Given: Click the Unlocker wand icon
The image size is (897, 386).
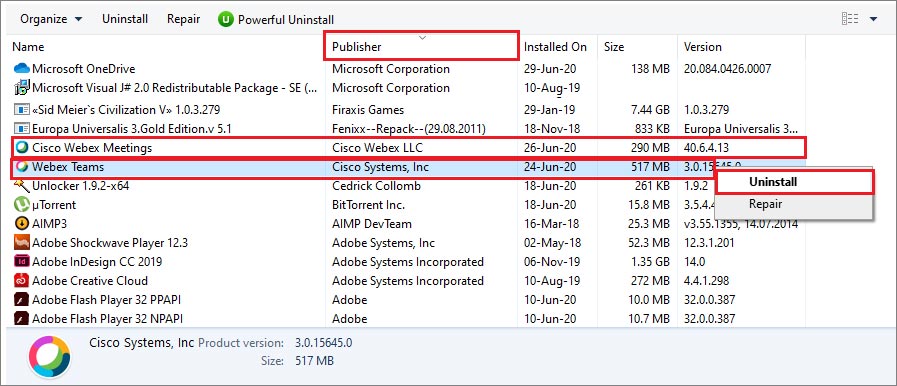Looking at the screenshot, I should pyautogui.click(x=22, y=185).
